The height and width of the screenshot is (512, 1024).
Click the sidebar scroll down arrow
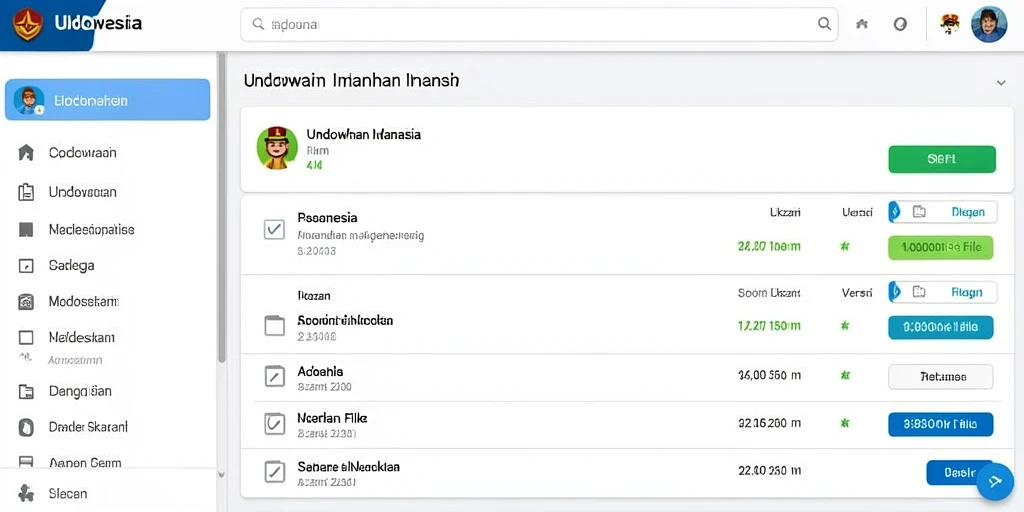tap(221, 475)
